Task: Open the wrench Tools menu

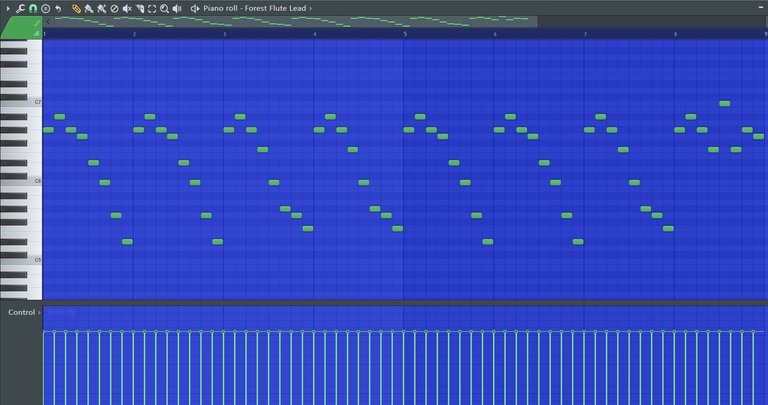Action: 20,8
